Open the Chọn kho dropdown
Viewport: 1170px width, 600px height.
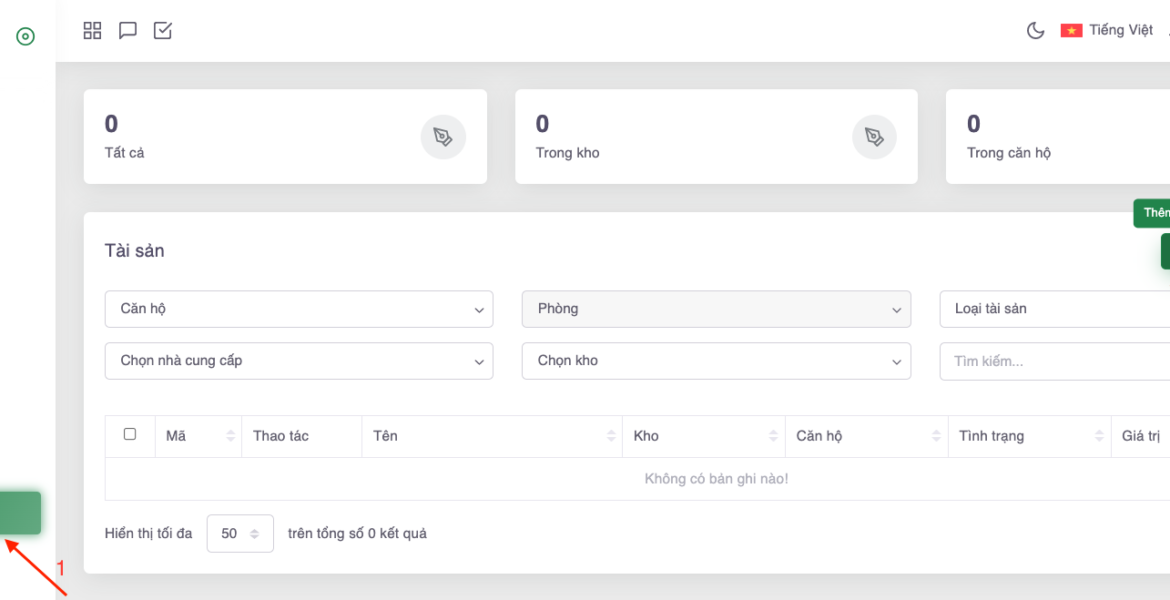coord(716,361)
